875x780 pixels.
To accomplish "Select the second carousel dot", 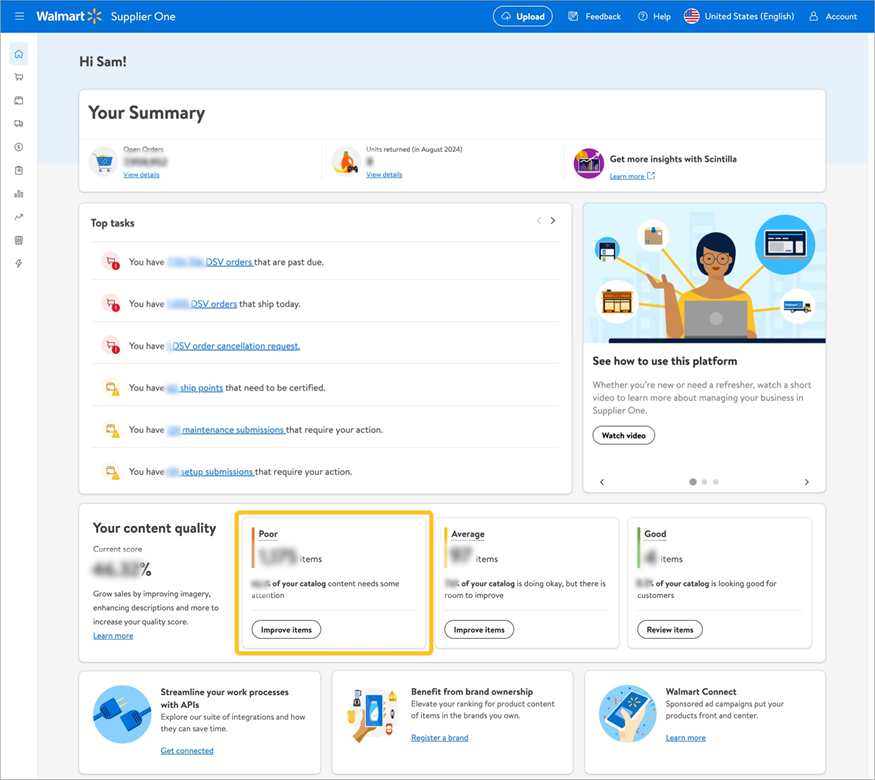I will [x=704, y=482].
